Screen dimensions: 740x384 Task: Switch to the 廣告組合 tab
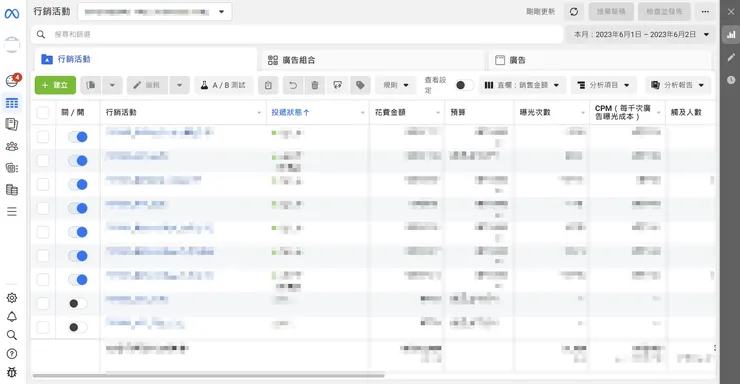pyautogui.click(x=373, y=60)
